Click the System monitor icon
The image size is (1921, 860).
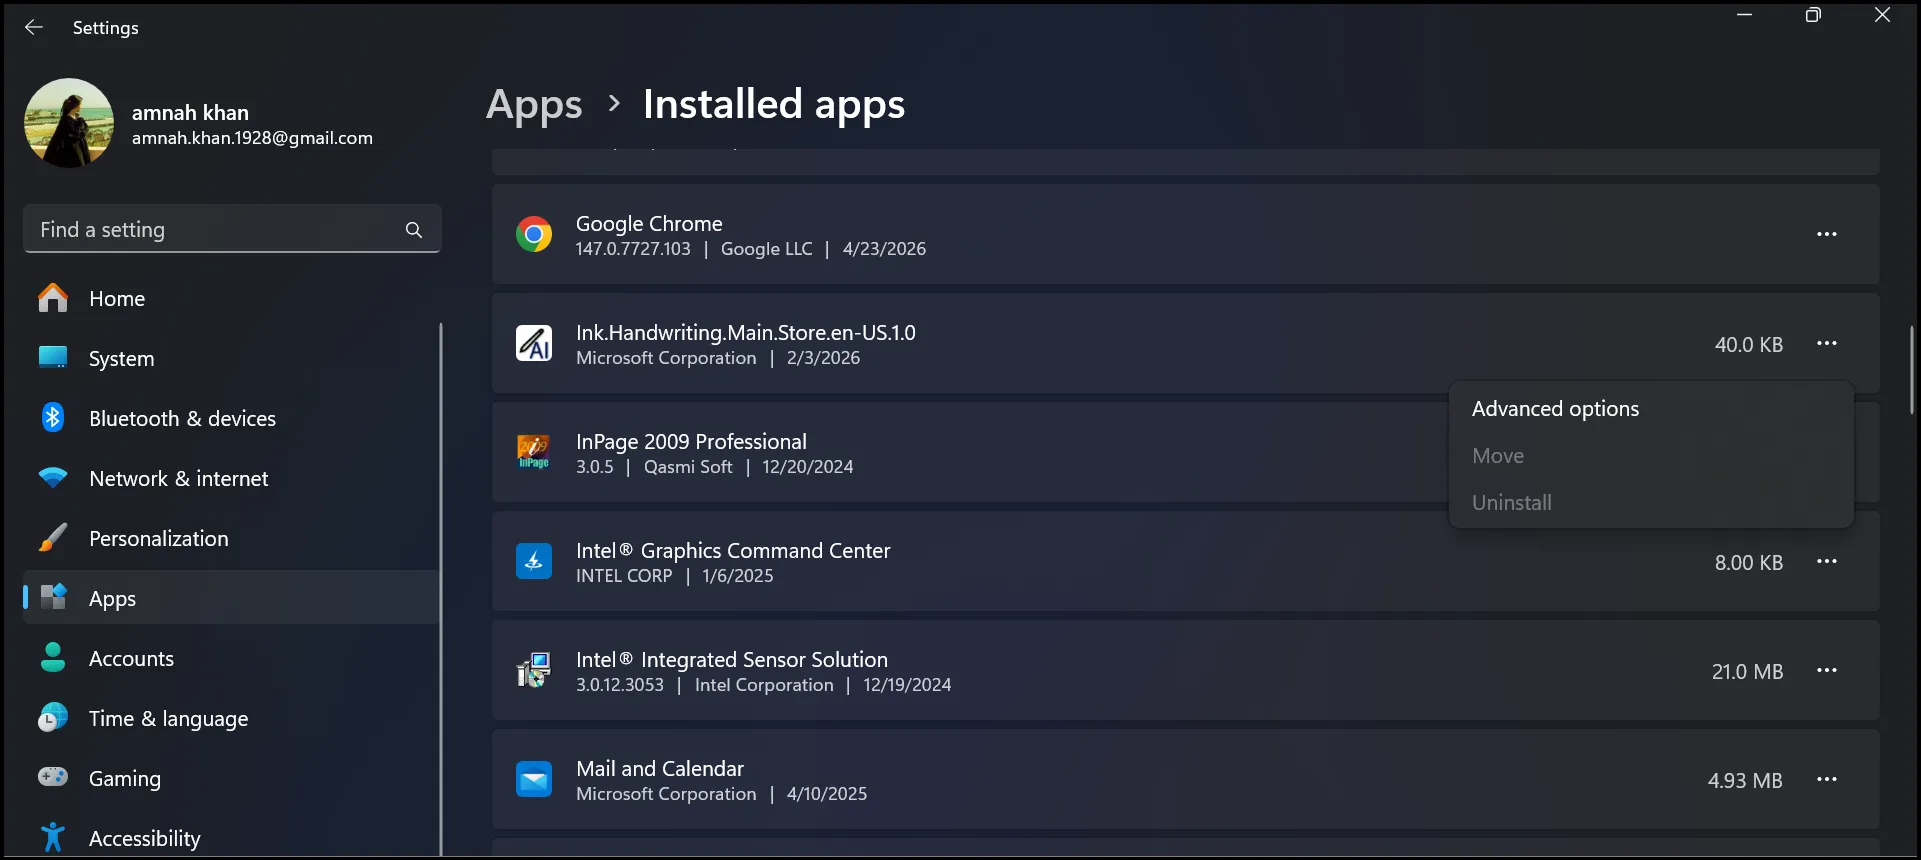(53, 357)
